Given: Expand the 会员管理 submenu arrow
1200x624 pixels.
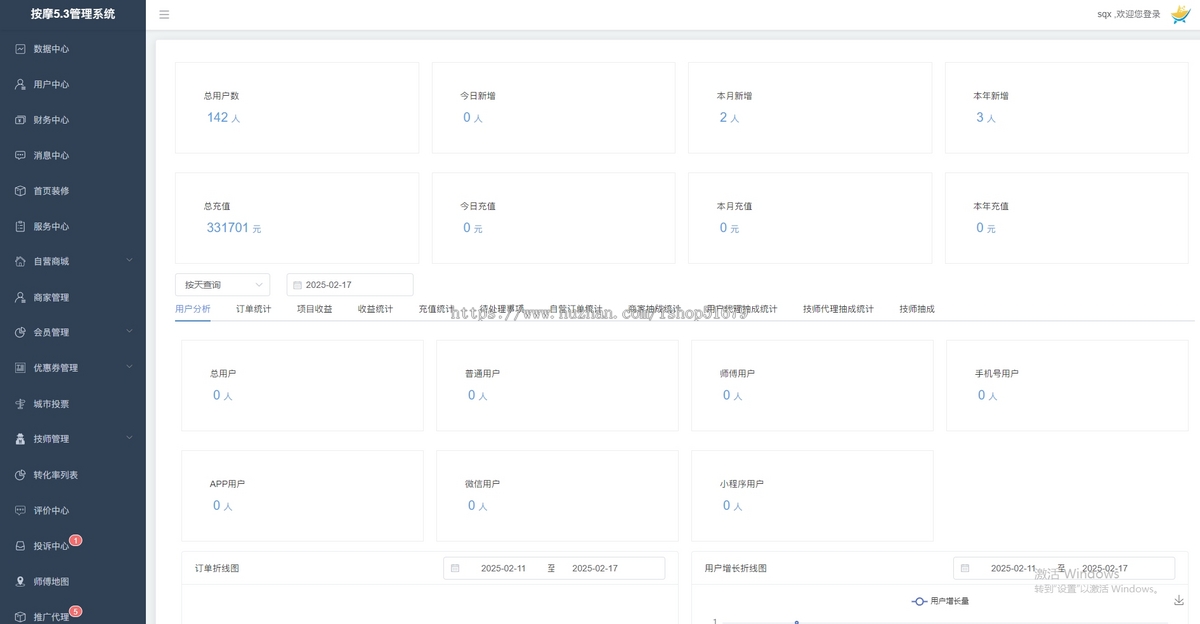Looking at the screenshot, I should pyautogui.click(x=129, y=332).
